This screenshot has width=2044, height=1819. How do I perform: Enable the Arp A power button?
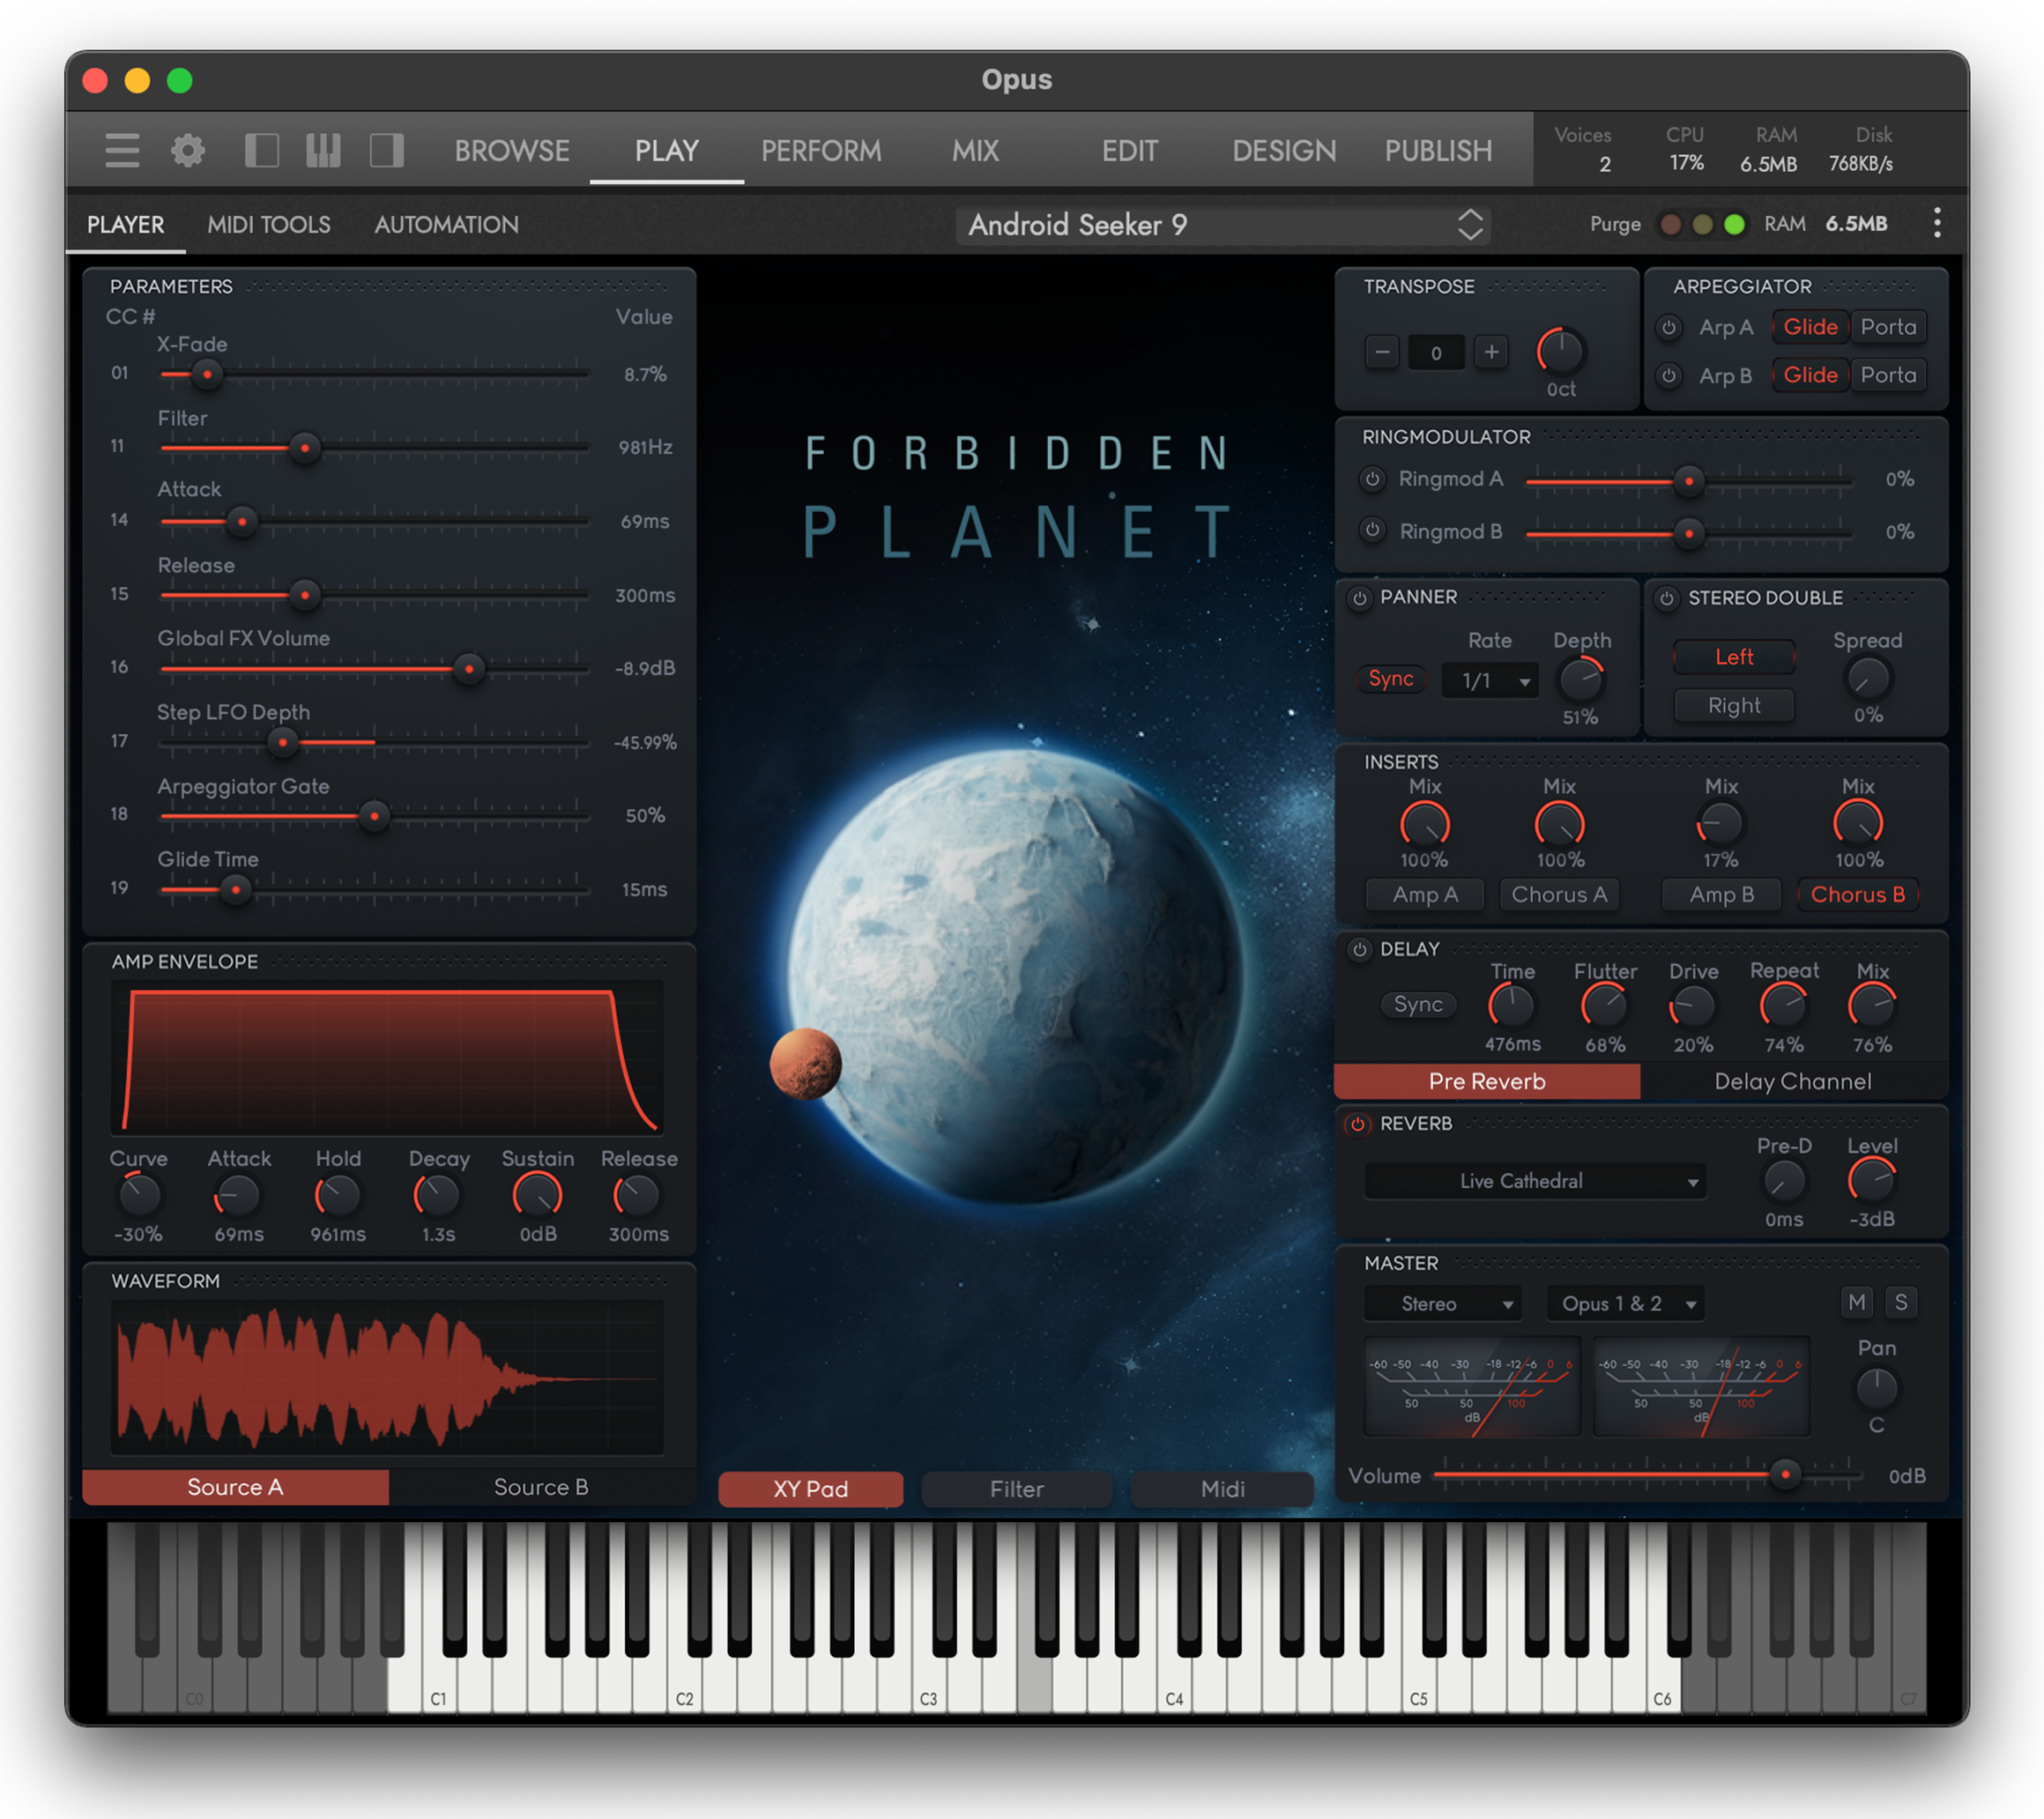(1668, 328)
